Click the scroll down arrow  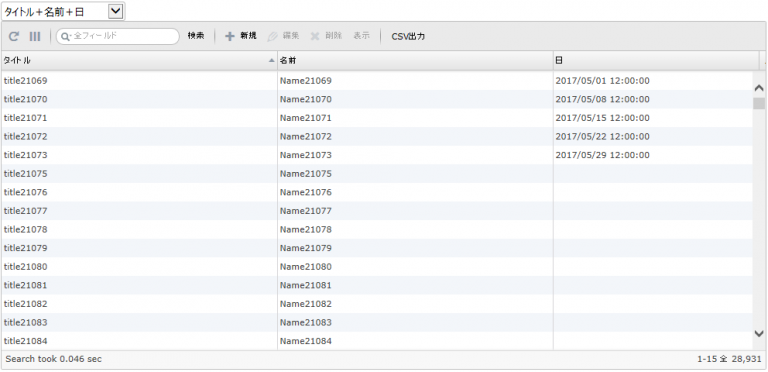tap(759, 333)
